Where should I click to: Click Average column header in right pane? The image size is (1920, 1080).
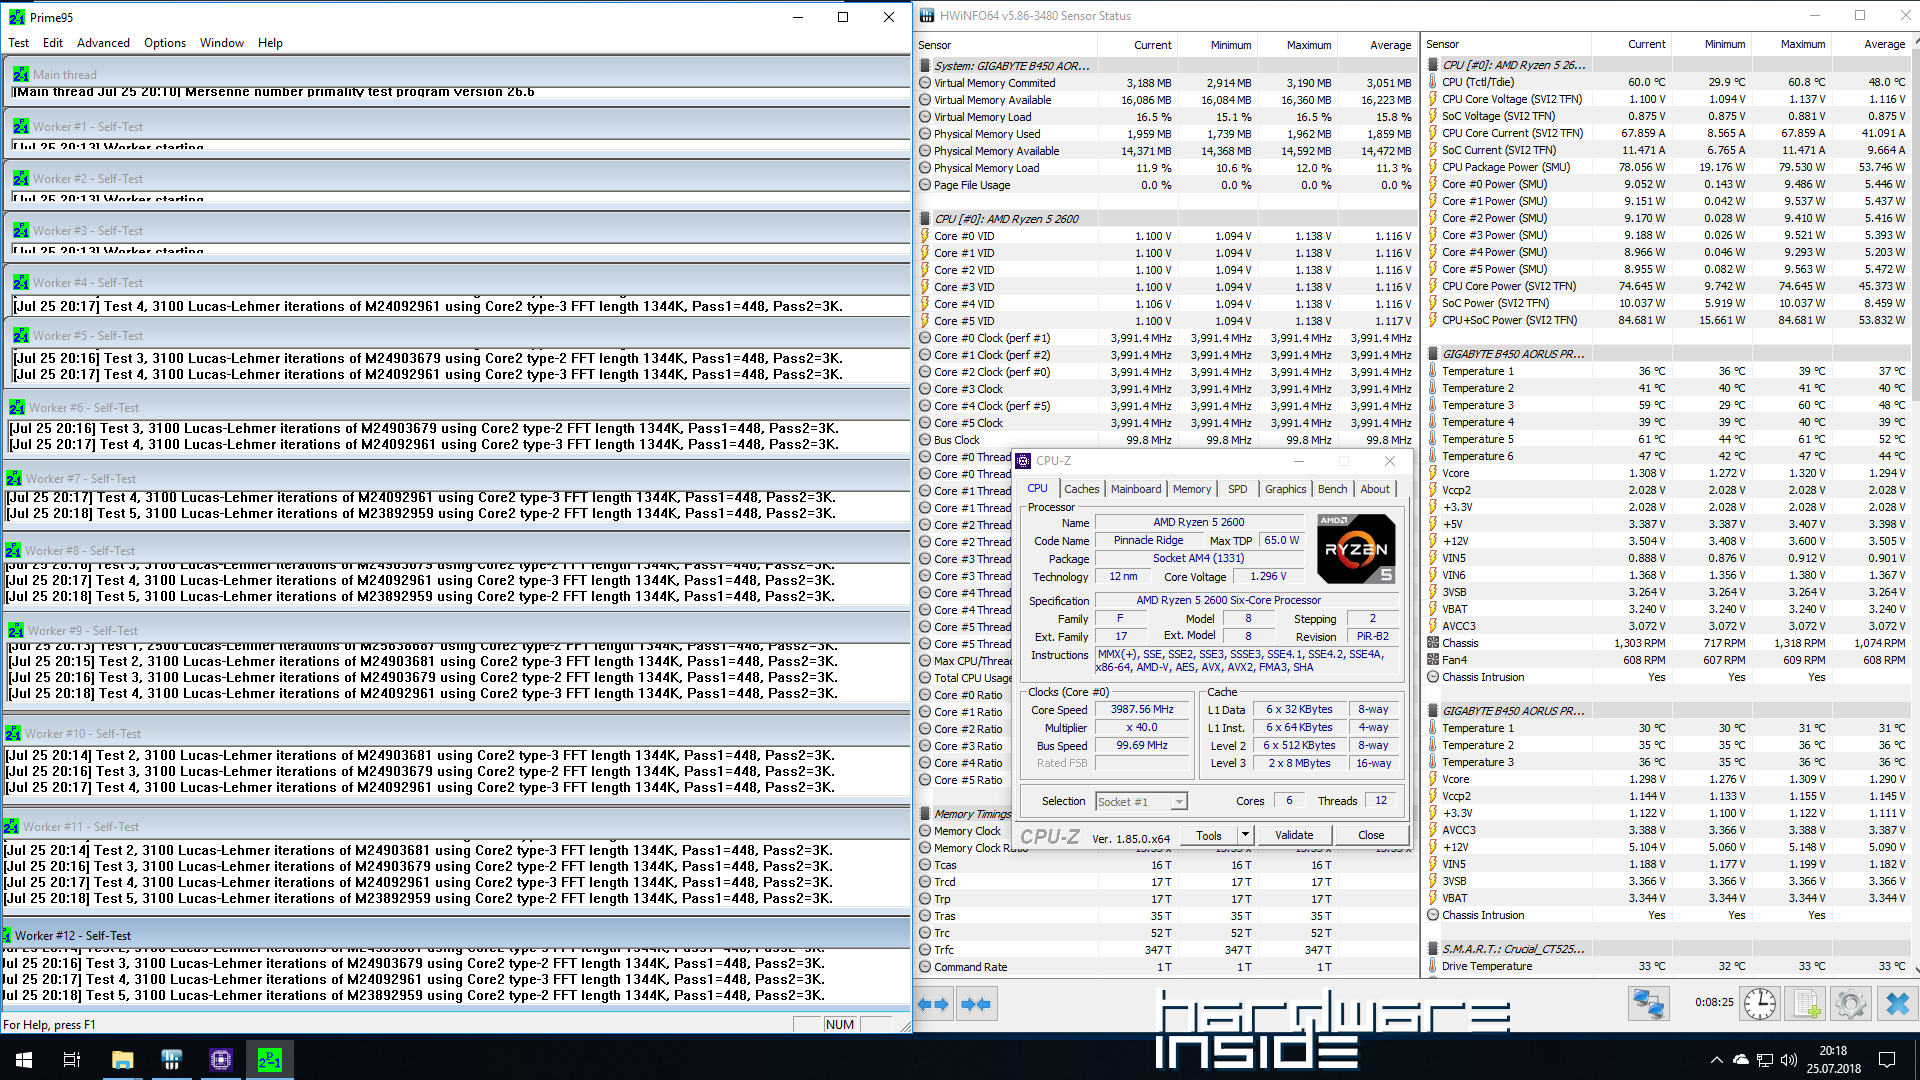click(x=1870, y=44)
